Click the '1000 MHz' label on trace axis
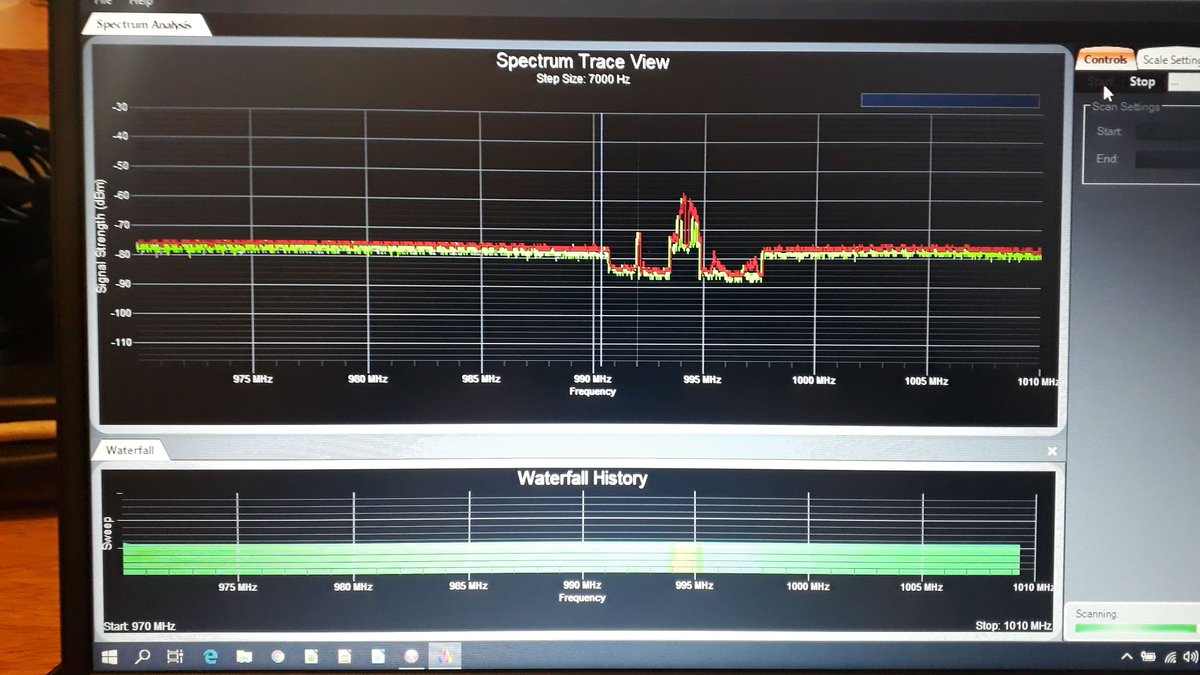Image resolution: width=1200 pixels, height=675 pixels. click(x=814, y=380)
